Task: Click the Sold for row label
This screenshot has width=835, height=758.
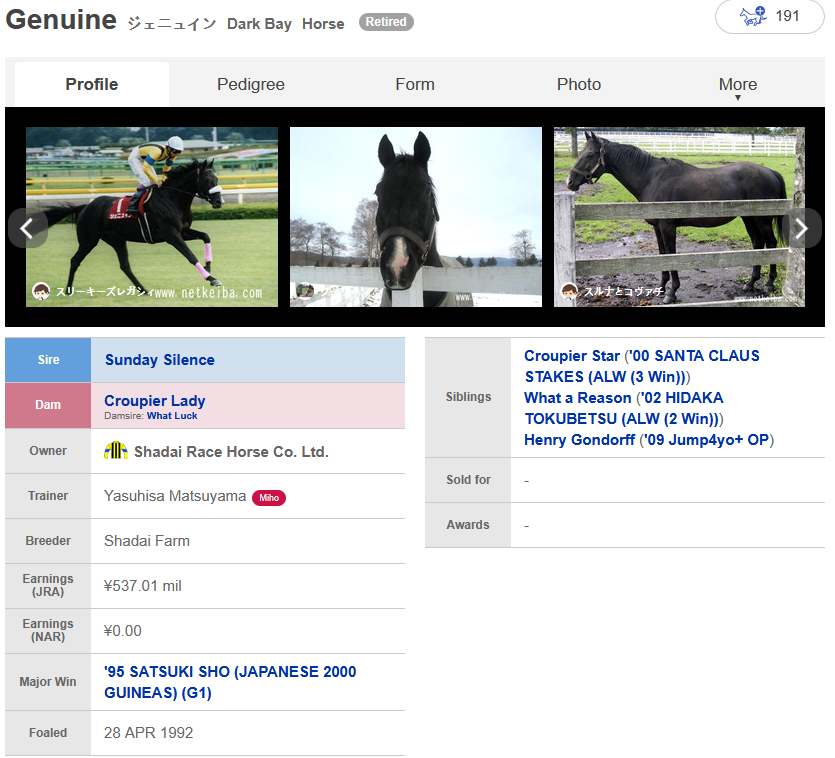Action: [468, 480]
